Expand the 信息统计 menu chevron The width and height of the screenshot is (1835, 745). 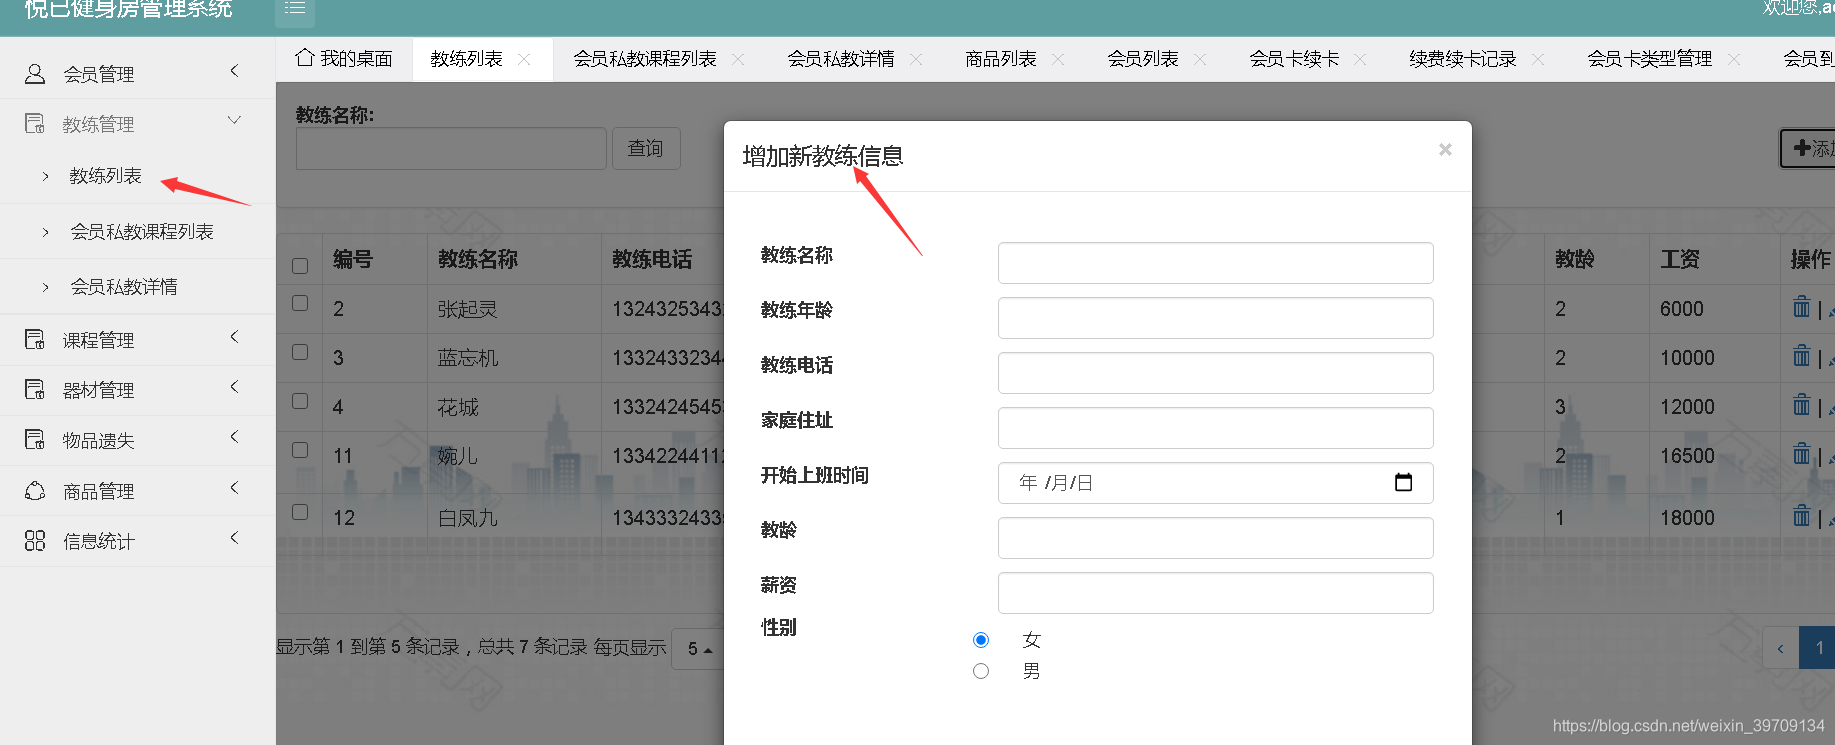[x=234, y=538]
